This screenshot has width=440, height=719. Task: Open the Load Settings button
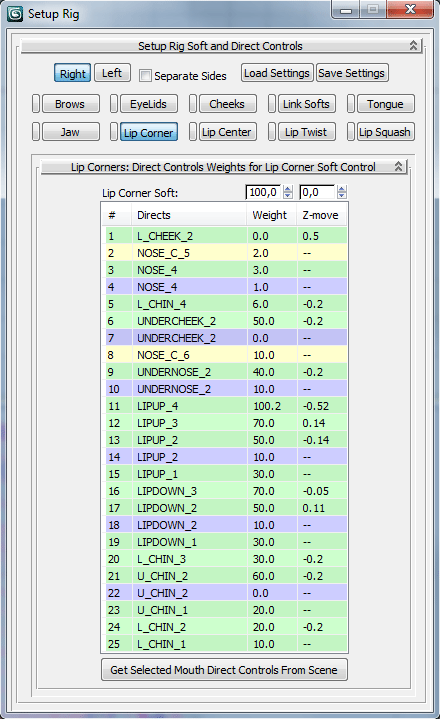click(277, 73)
